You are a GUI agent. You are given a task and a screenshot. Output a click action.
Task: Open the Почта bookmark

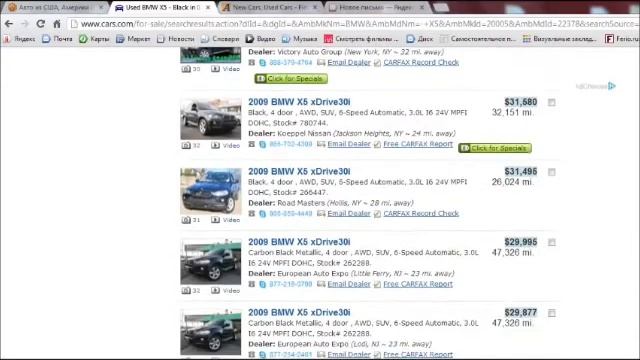(57, 39)
